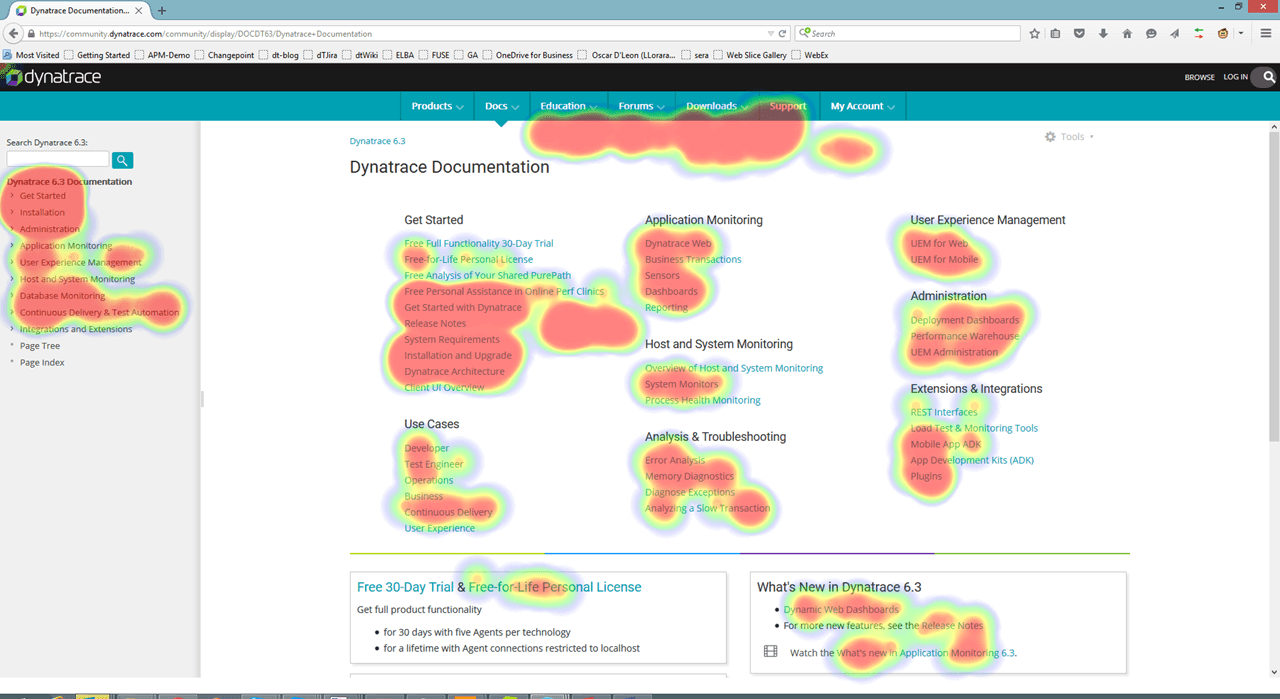Open the My Account dropdown menu

click(862, 106)
